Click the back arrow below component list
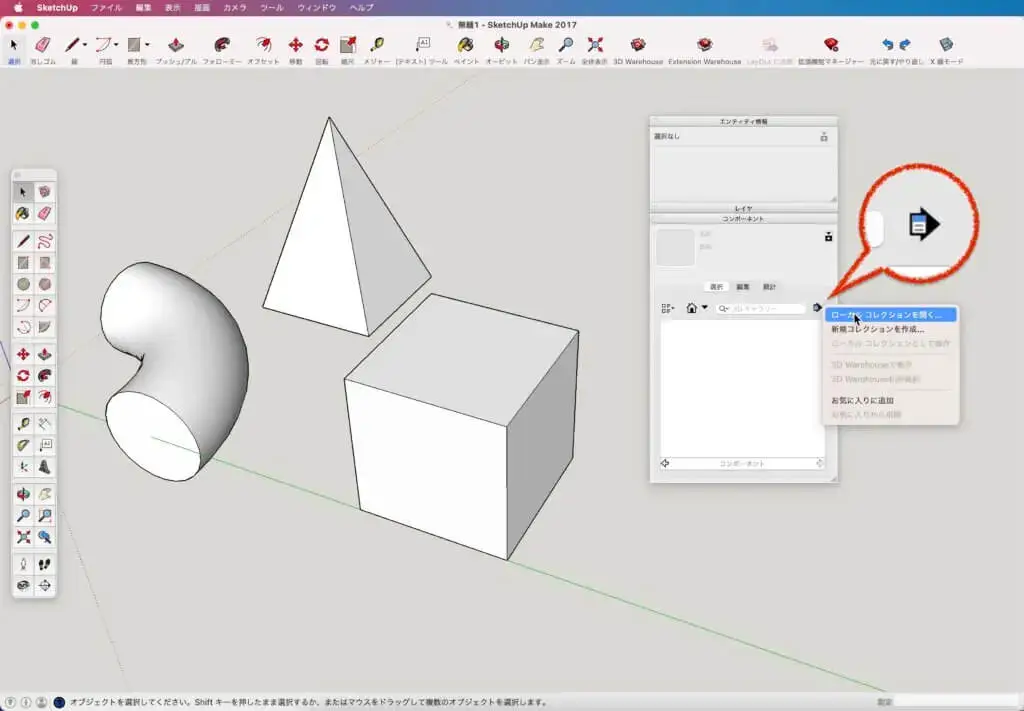 665,464
